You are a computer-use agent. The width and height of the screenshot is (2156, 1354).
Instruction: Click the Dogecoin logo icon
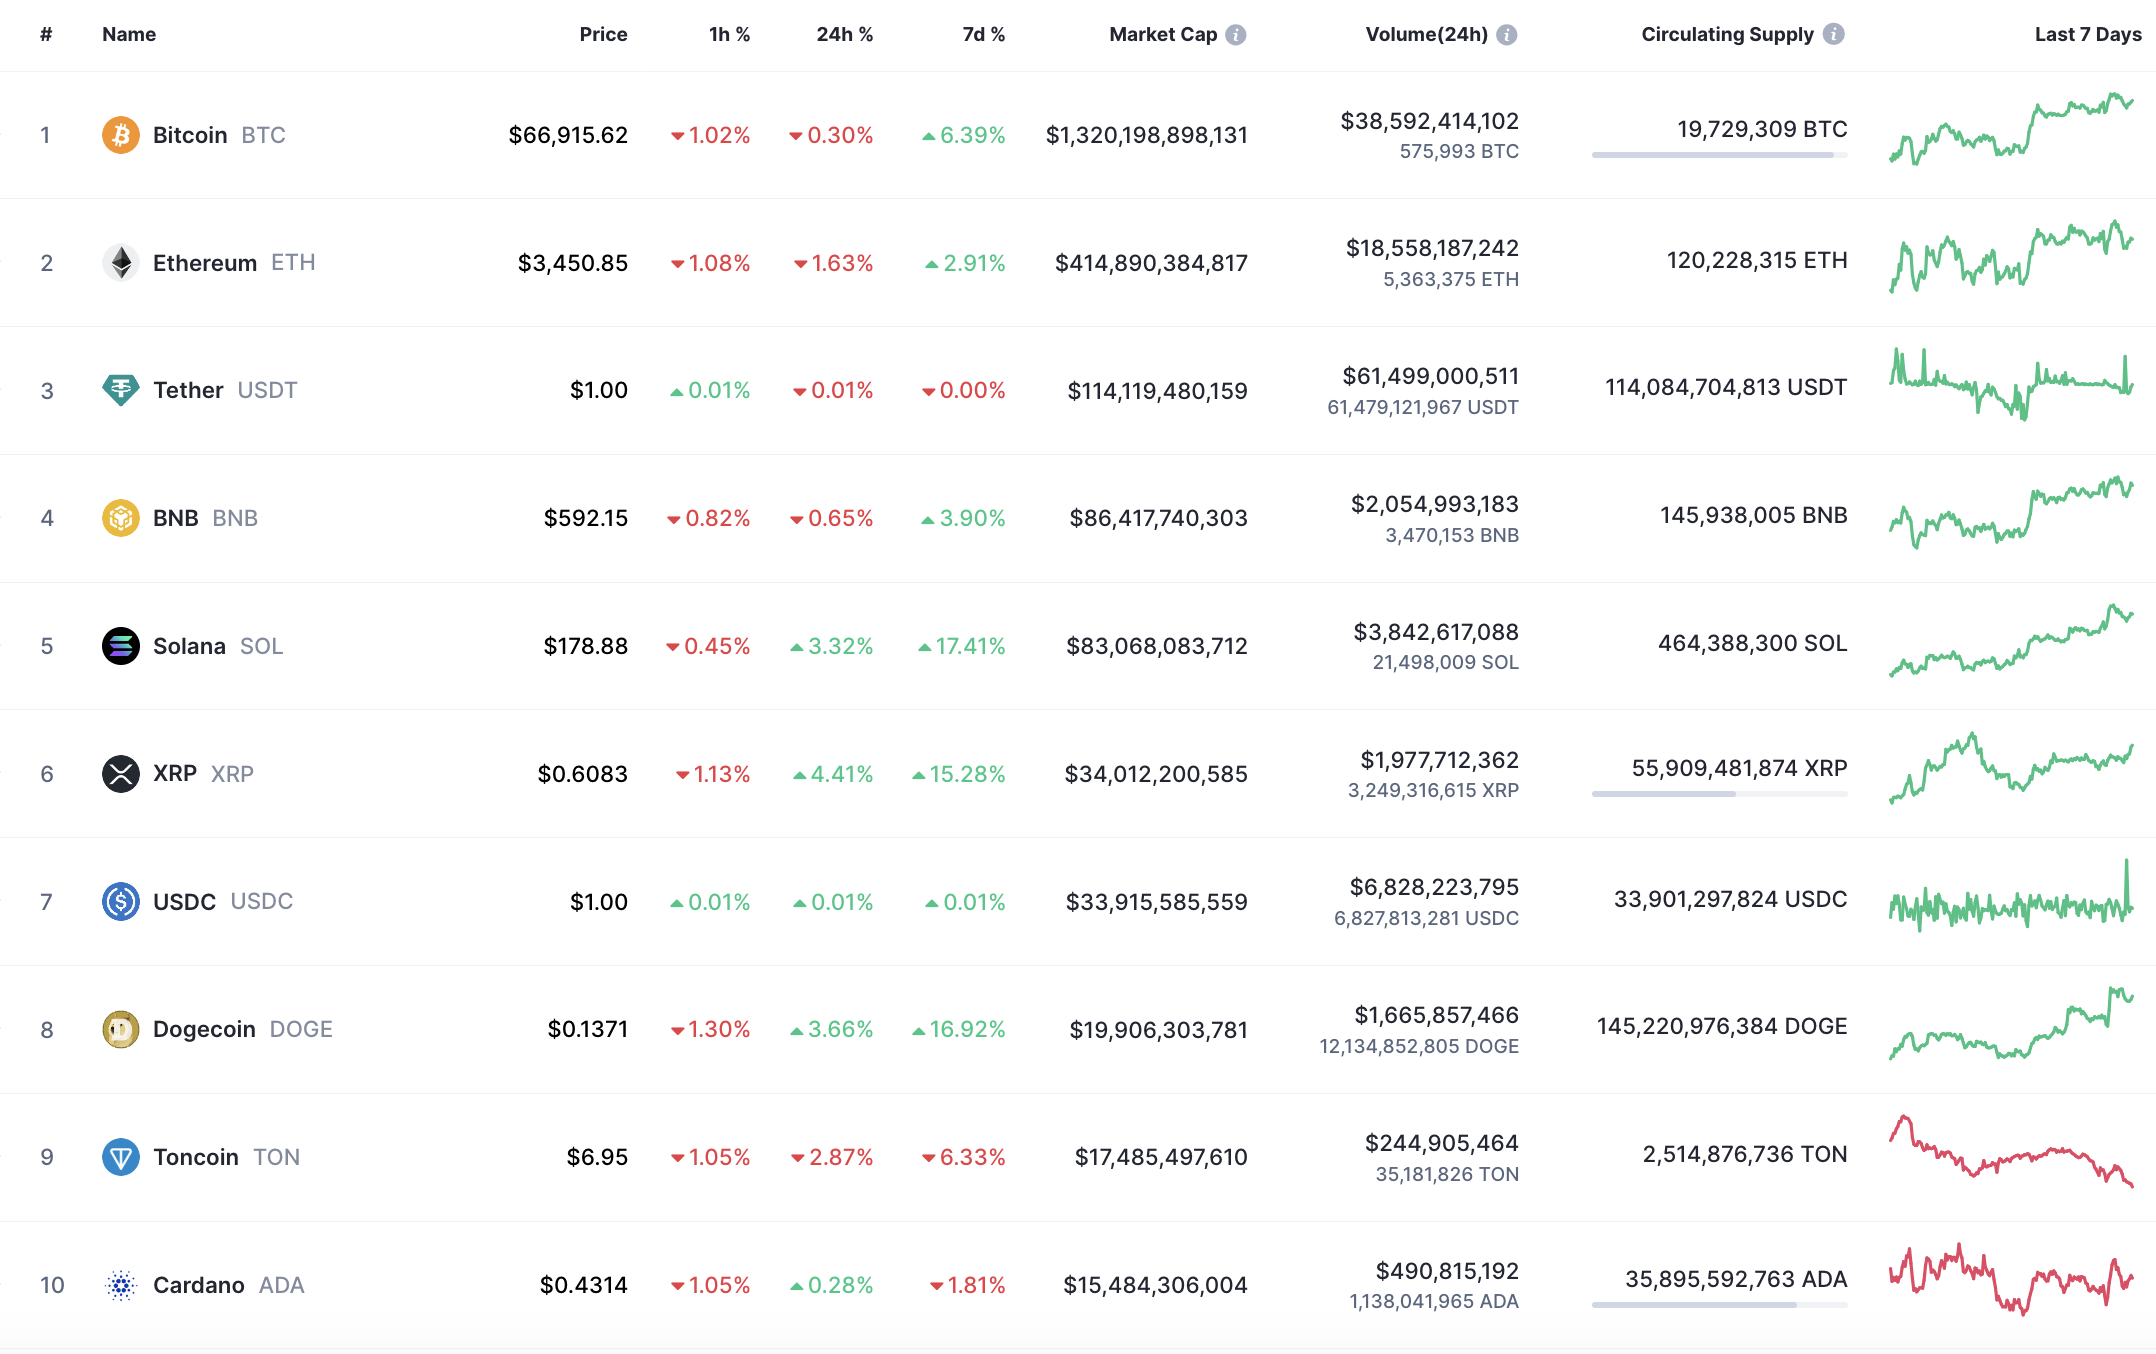(x=121, y=1029)
